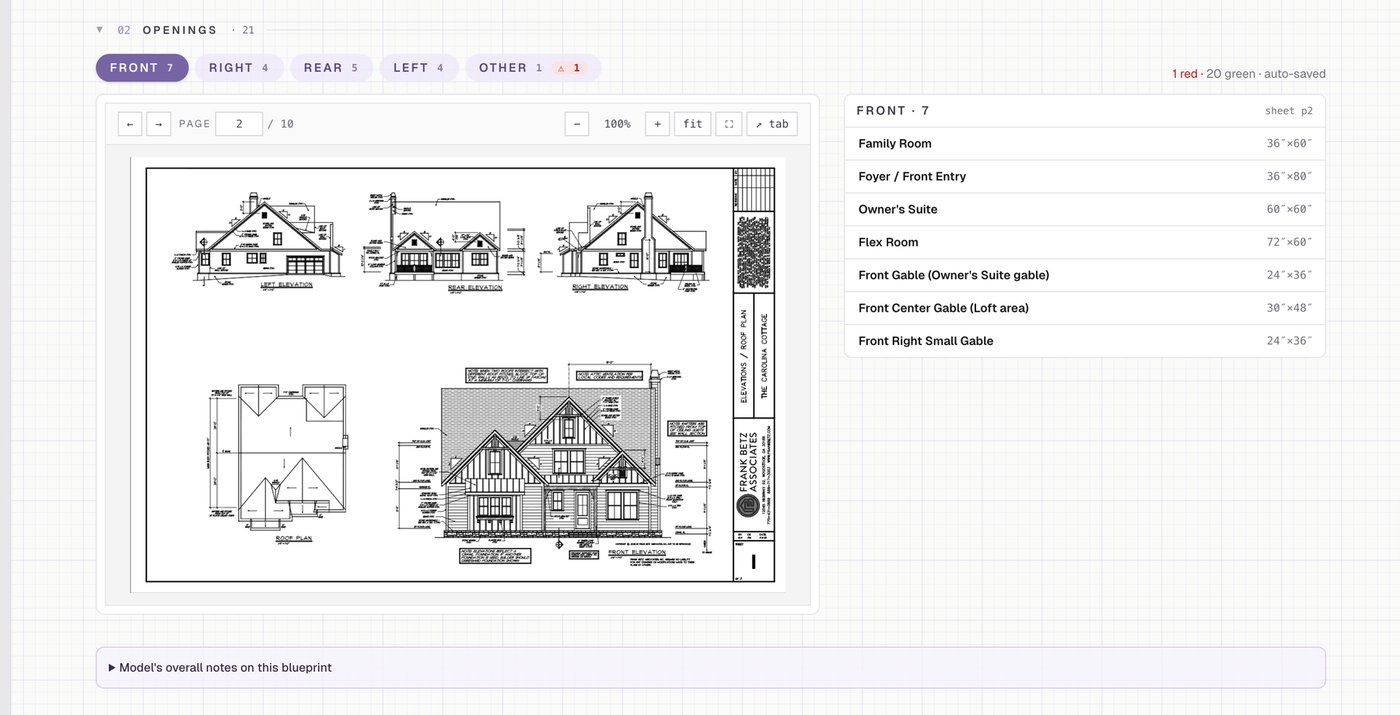Screen dimensions: 1400x715
Task: Click the right elevation drawing
Action: 630,238
